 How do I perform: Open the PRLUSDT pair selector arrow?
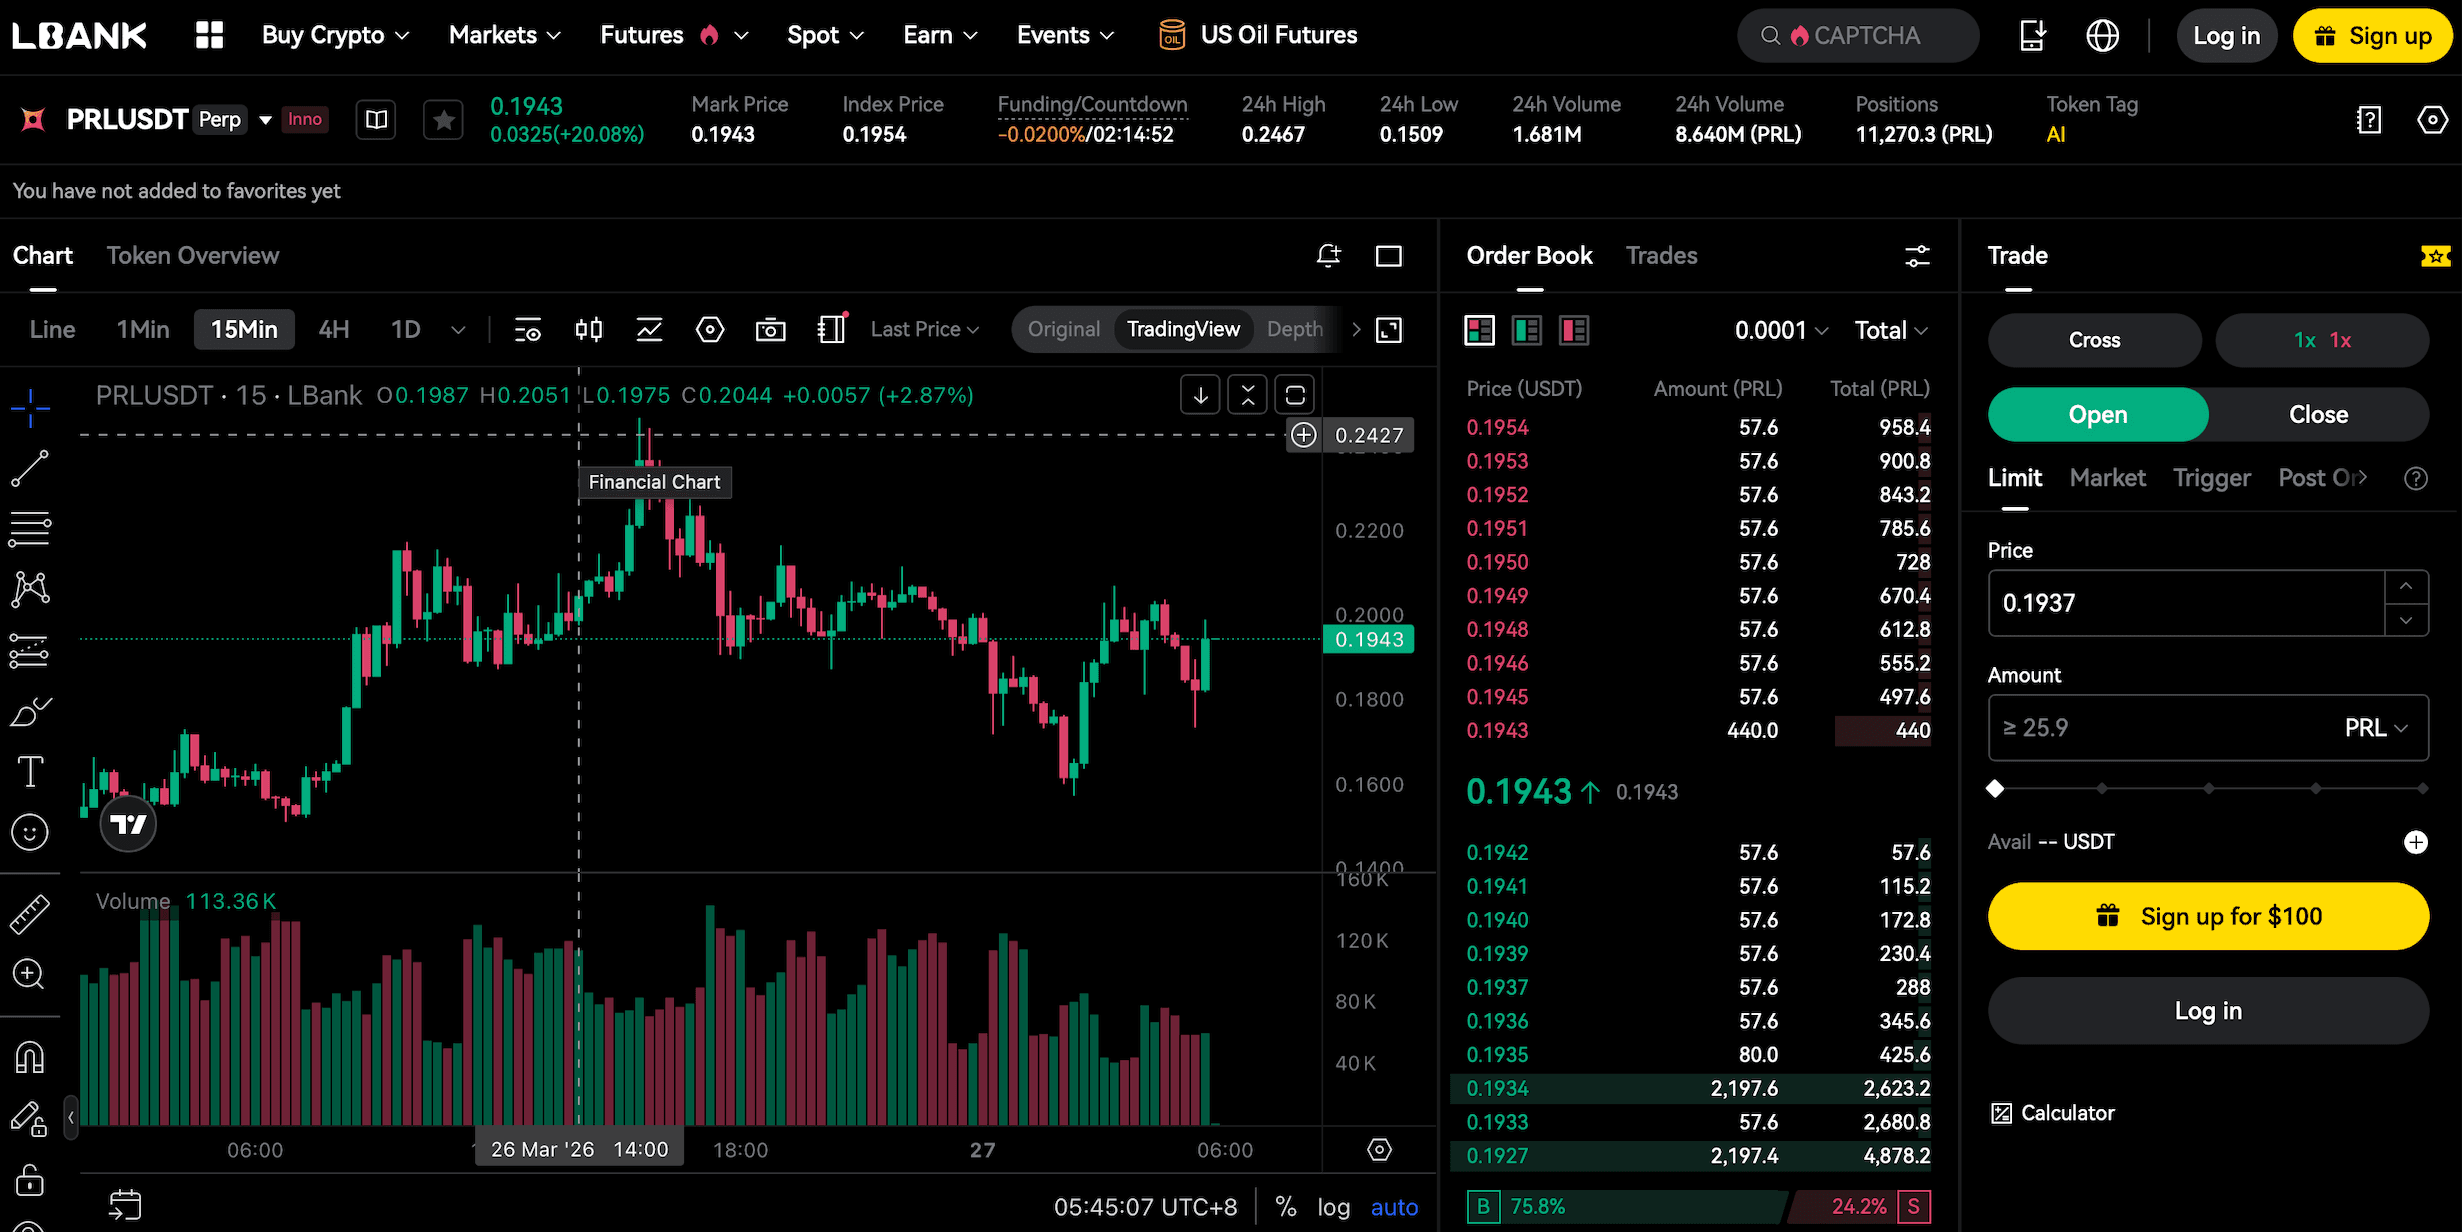[266, 120]
